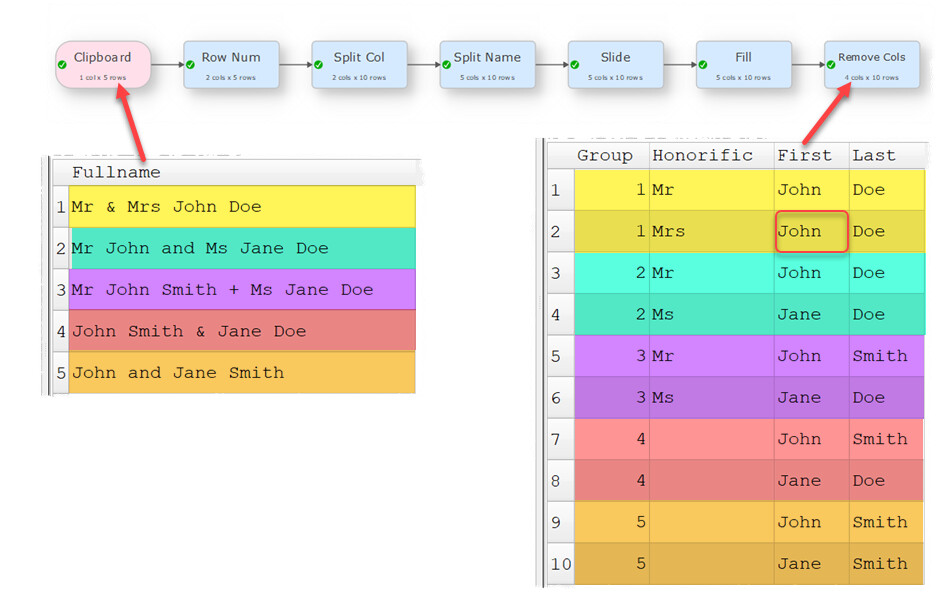The height and width of the screenshot is (592, 936).
Task: Select the 'John and Jane Smith' cell
Action: click(242, 372)
